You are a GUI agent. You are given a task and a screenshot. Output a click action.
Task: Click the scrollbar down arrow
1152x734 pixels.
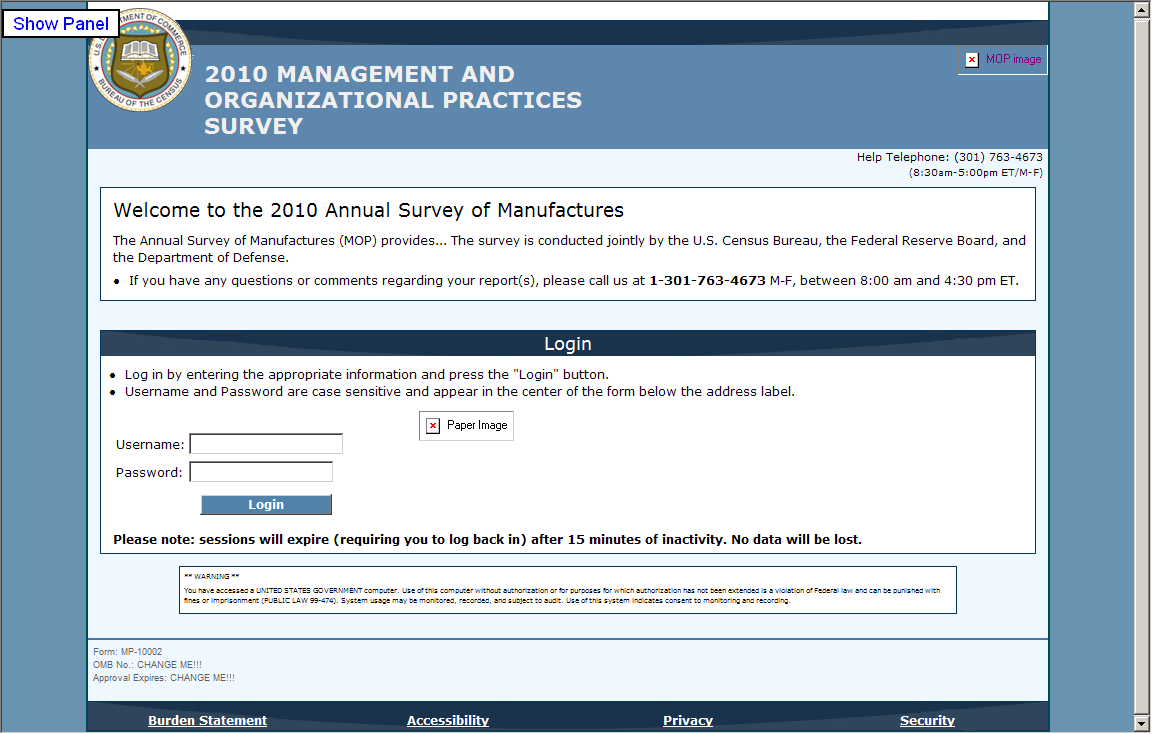(x=1141, y=724)
